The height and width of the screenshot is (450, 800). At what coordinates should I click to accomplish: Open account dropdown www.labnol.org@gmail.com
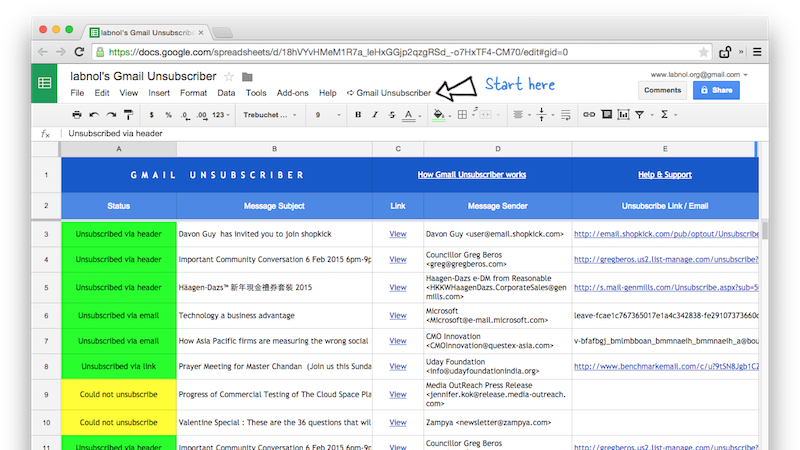point(699,74)
